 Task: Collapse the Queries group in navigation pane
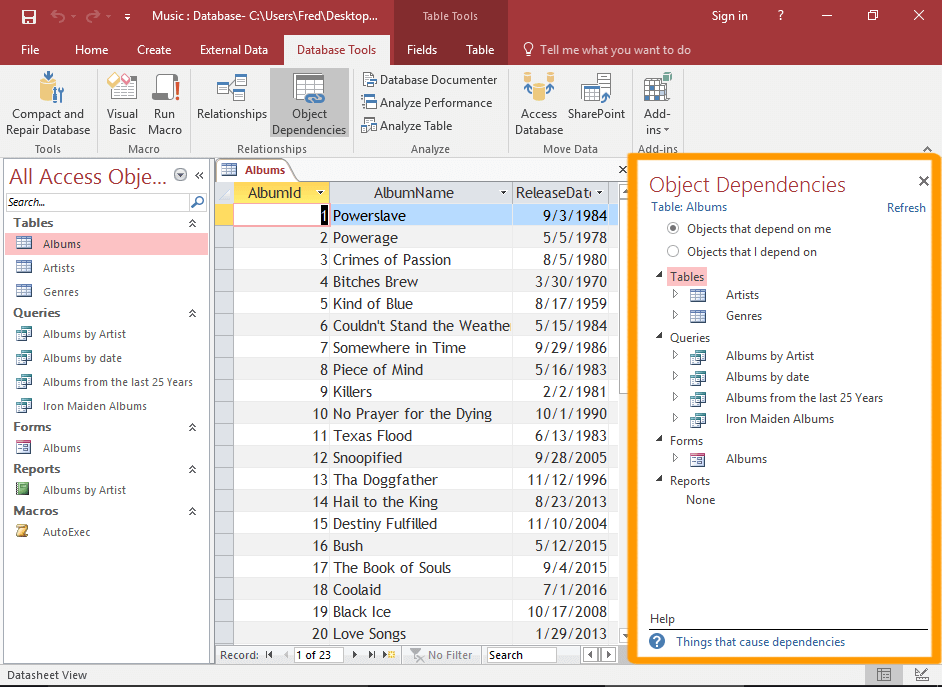pos(192,313)
